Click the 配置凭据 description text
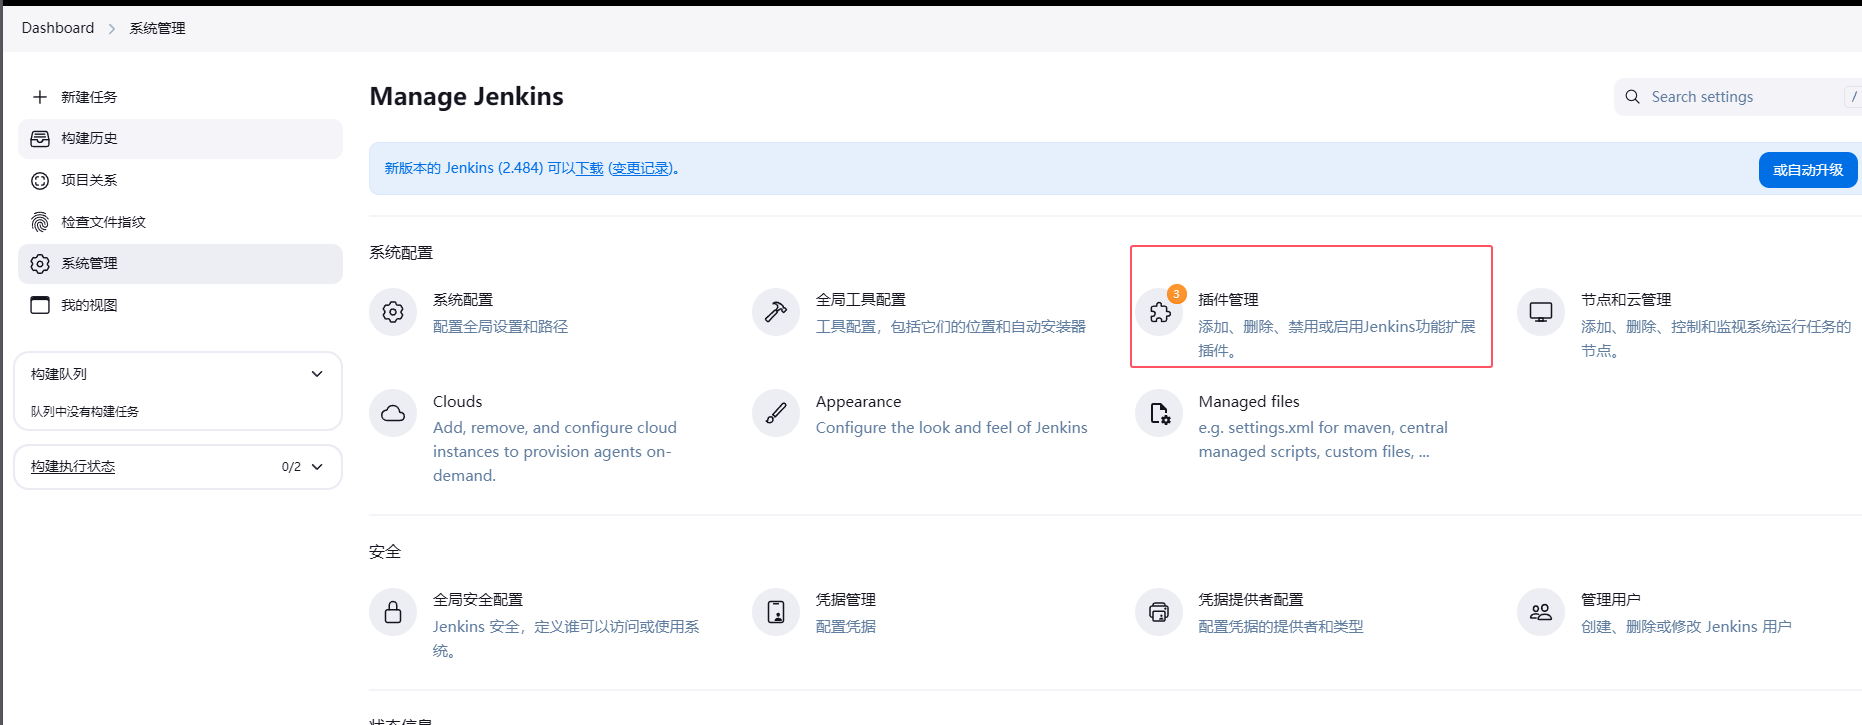The image size is (1862, 725). 846,627
